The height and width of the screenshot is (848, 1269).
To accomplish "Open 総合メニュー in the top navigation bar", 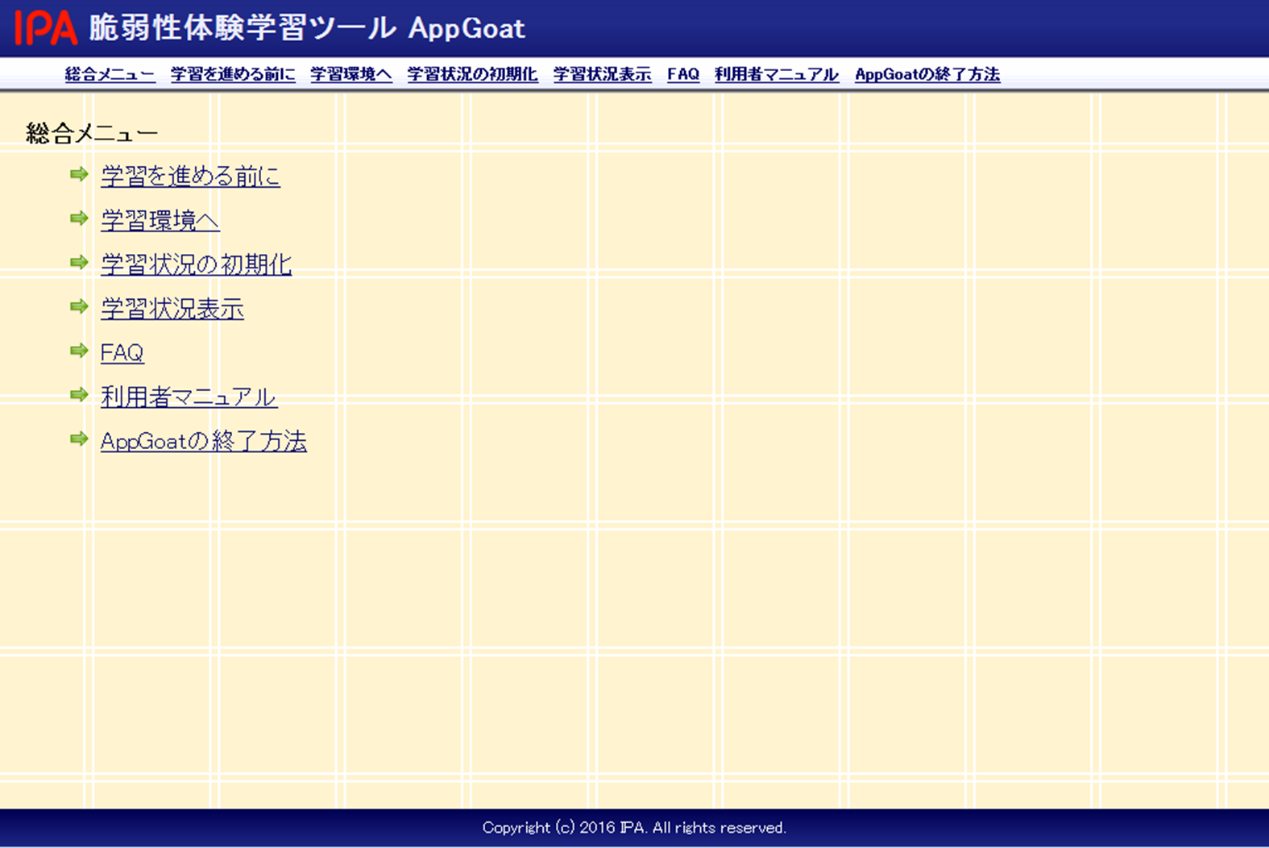I will (110, 75).
